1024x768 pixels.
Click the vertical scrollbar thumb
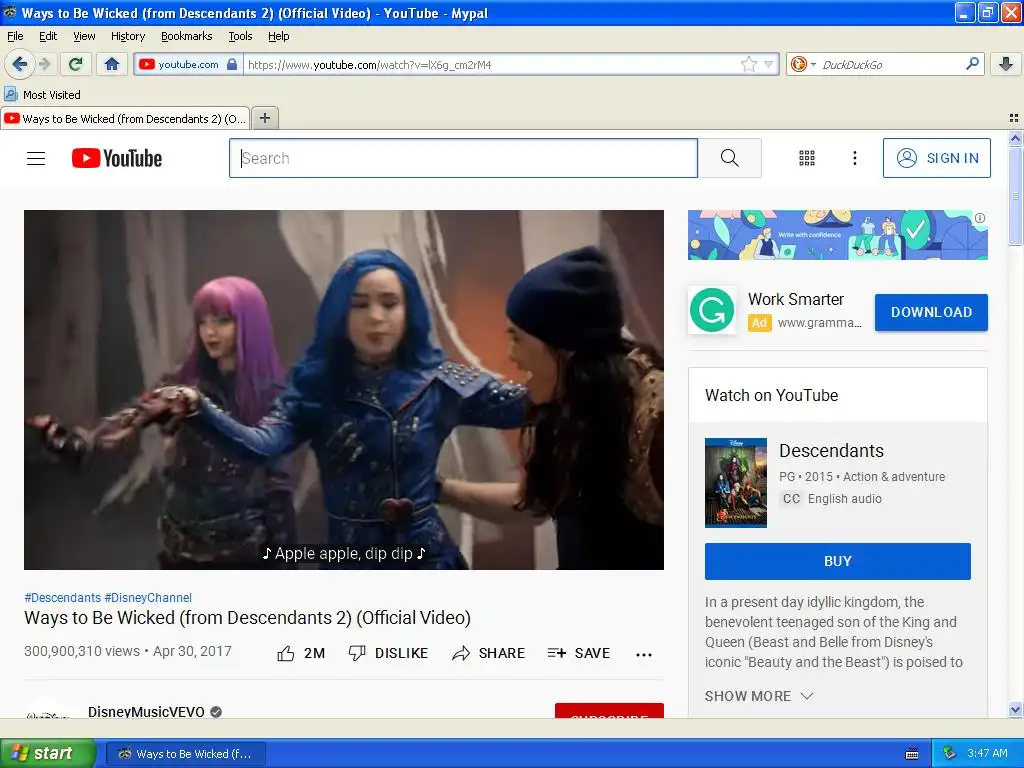(1015, 197)
